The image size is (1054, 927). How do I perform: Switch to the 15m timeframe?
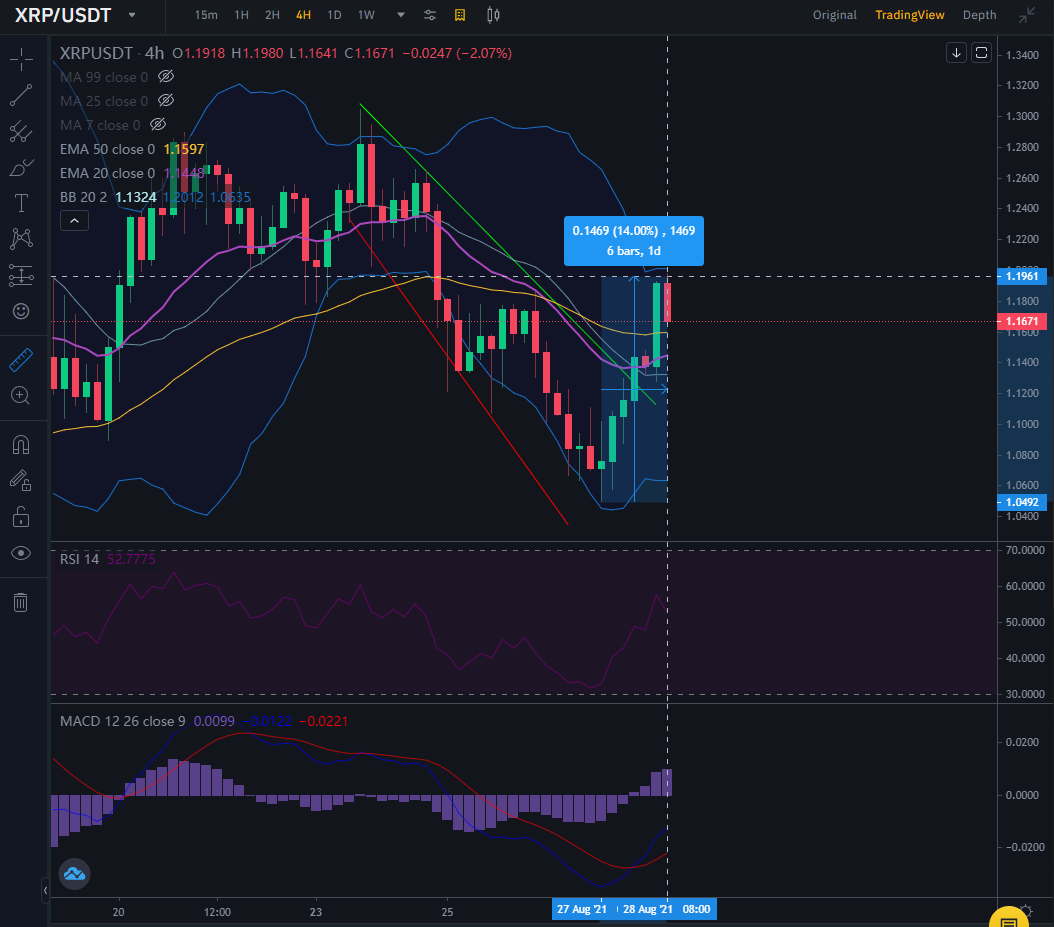206,15
